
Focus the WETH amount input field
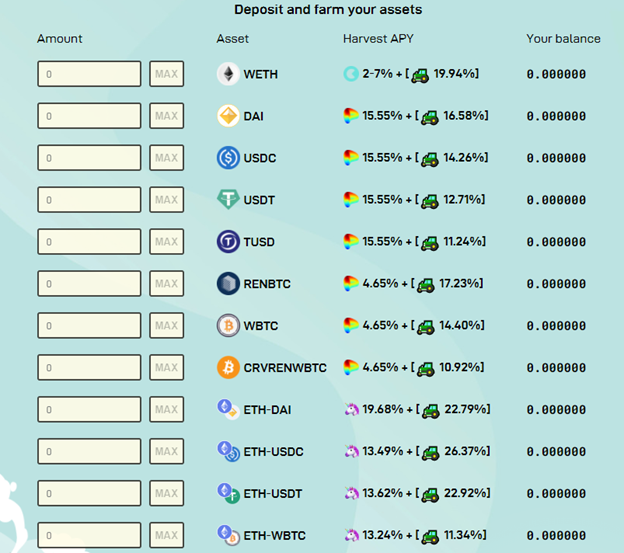pyautogui.click(x=89, y=74)
